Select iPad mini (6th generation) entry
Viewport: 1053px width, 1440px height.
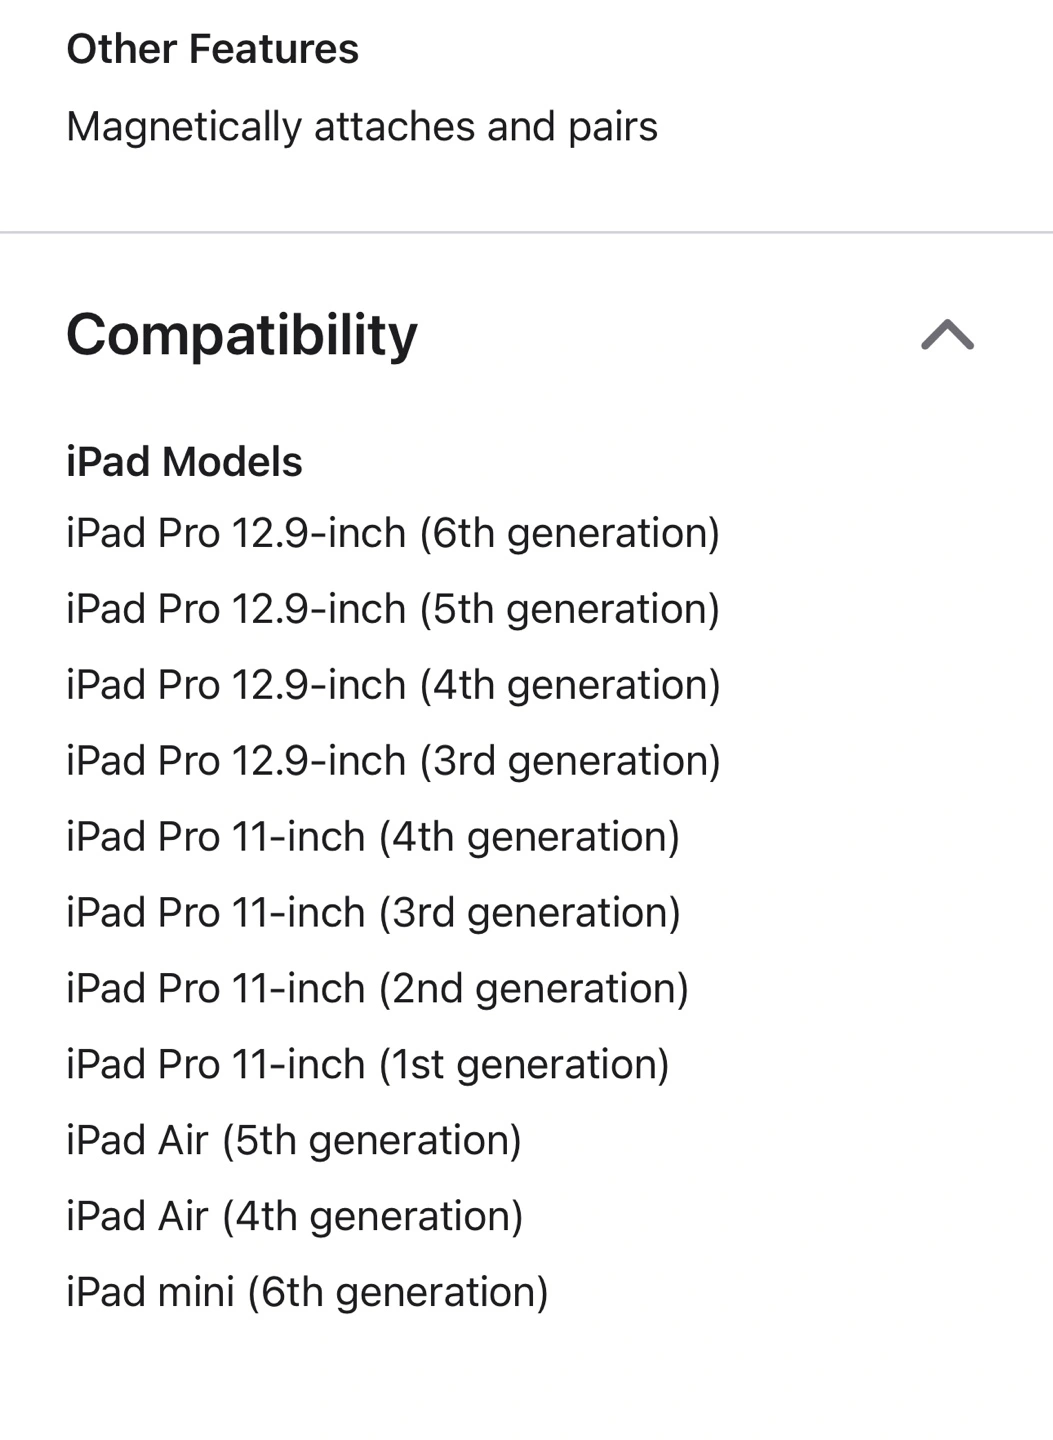click(307, 1293)
